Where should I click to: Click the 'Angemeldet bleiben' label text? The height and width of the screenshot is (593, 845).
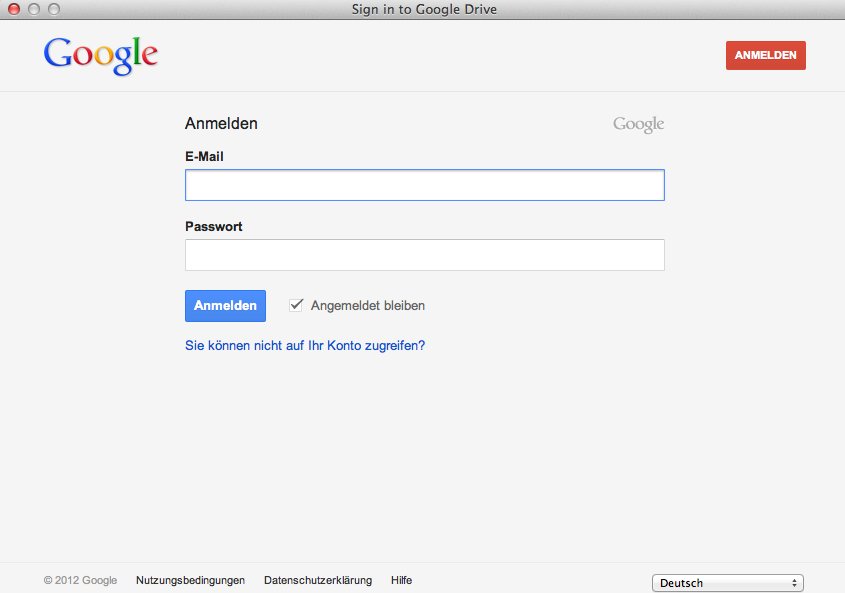(x=368, y=306)
